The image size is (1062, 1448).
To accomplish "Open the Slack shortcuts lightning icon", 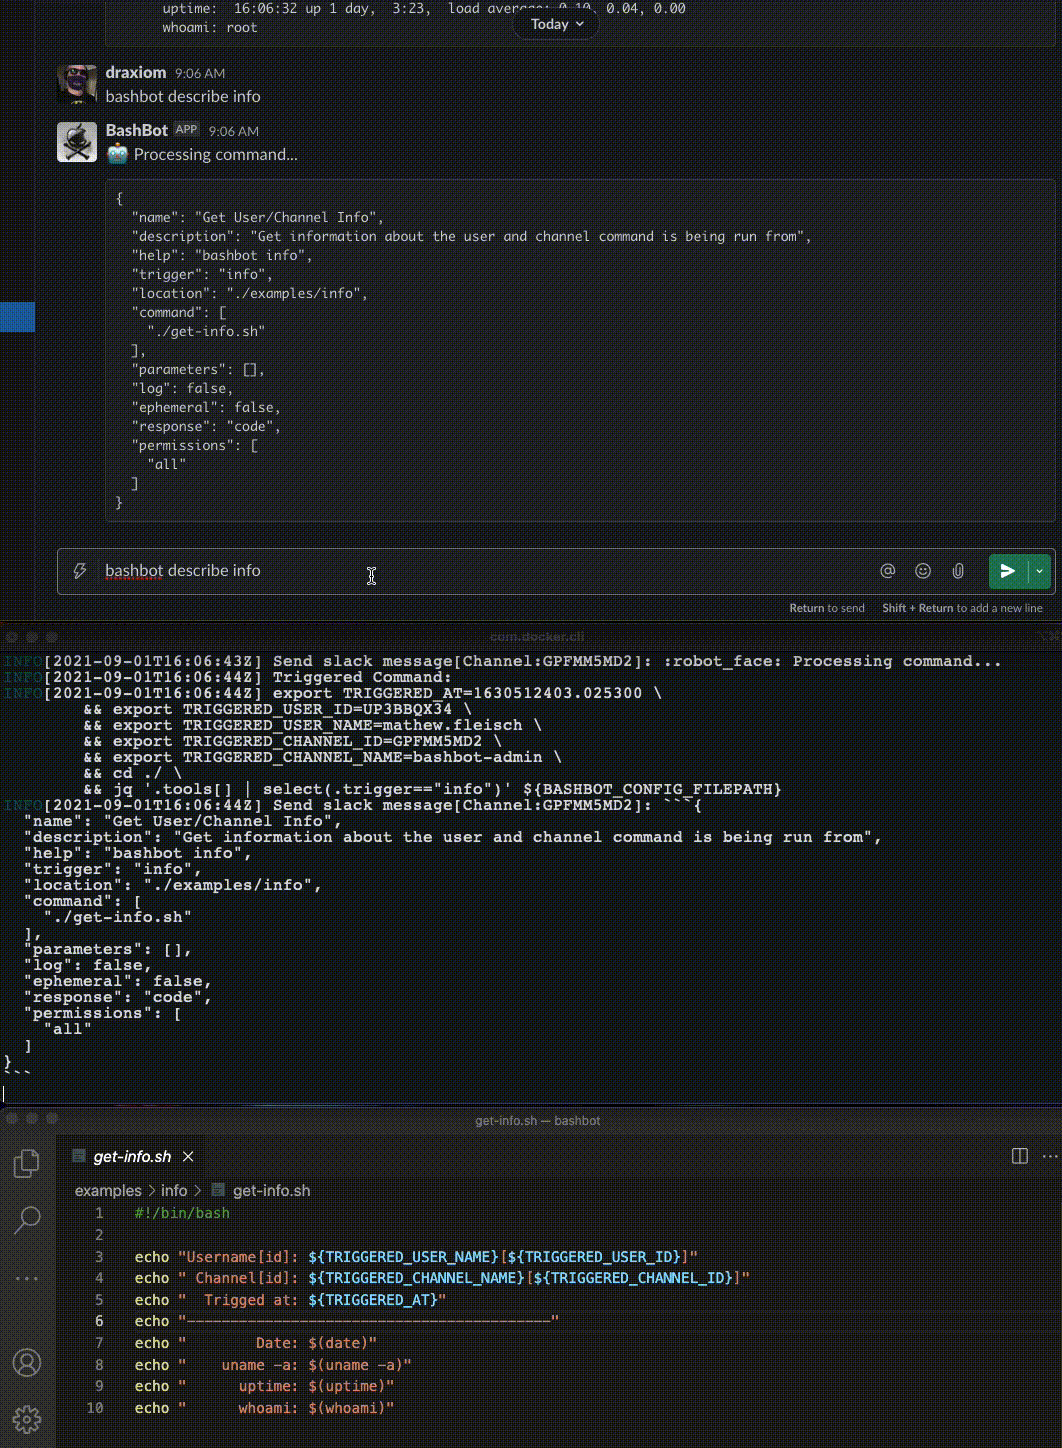I will click(x=80, y=571).
